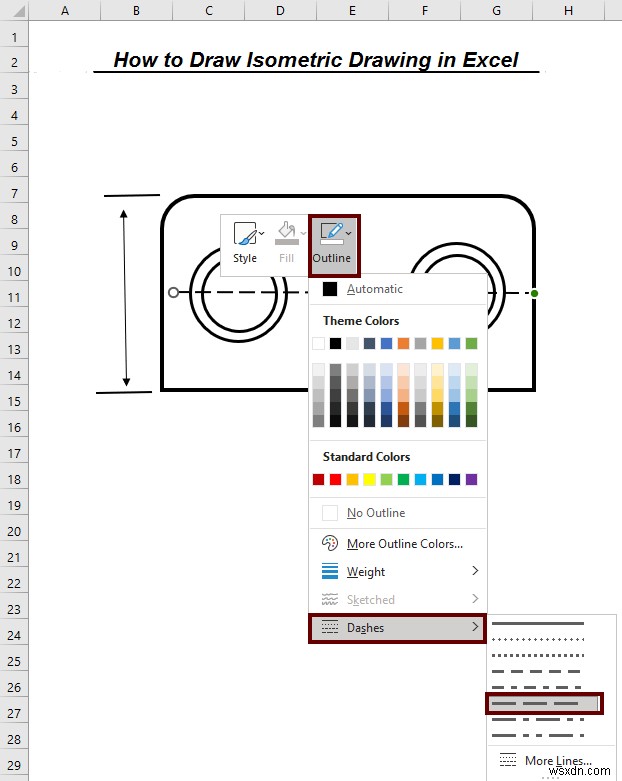Click the More Outline Colors palette icon
The height and width of the screenshot is (781, 622).
[x=330, y=543]
